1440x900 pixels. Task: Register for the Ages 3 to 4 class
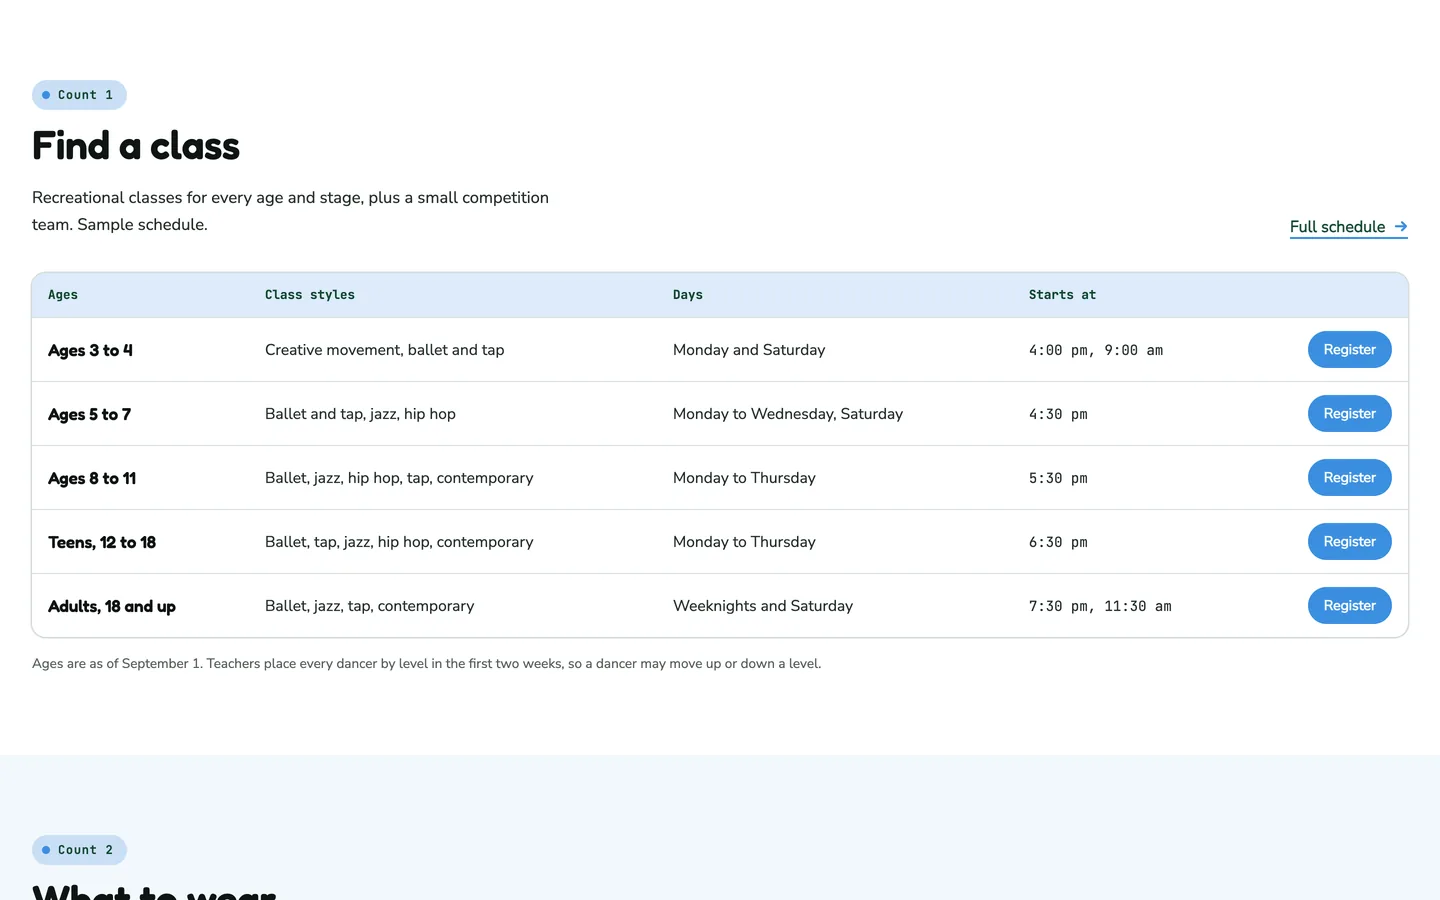click(1349, 350)
